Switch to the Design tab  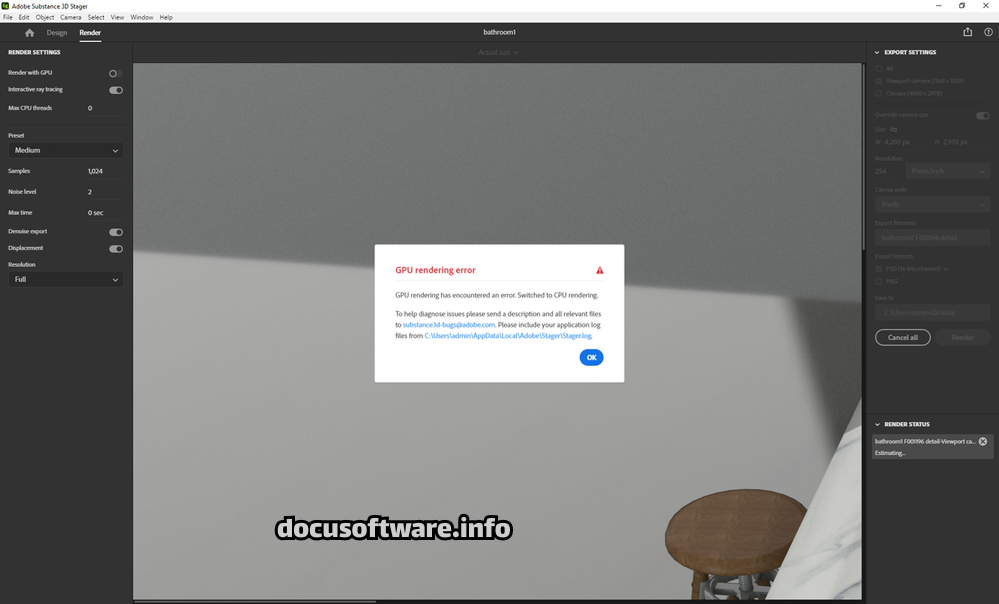pyautogui.click(x=57, y=33)
